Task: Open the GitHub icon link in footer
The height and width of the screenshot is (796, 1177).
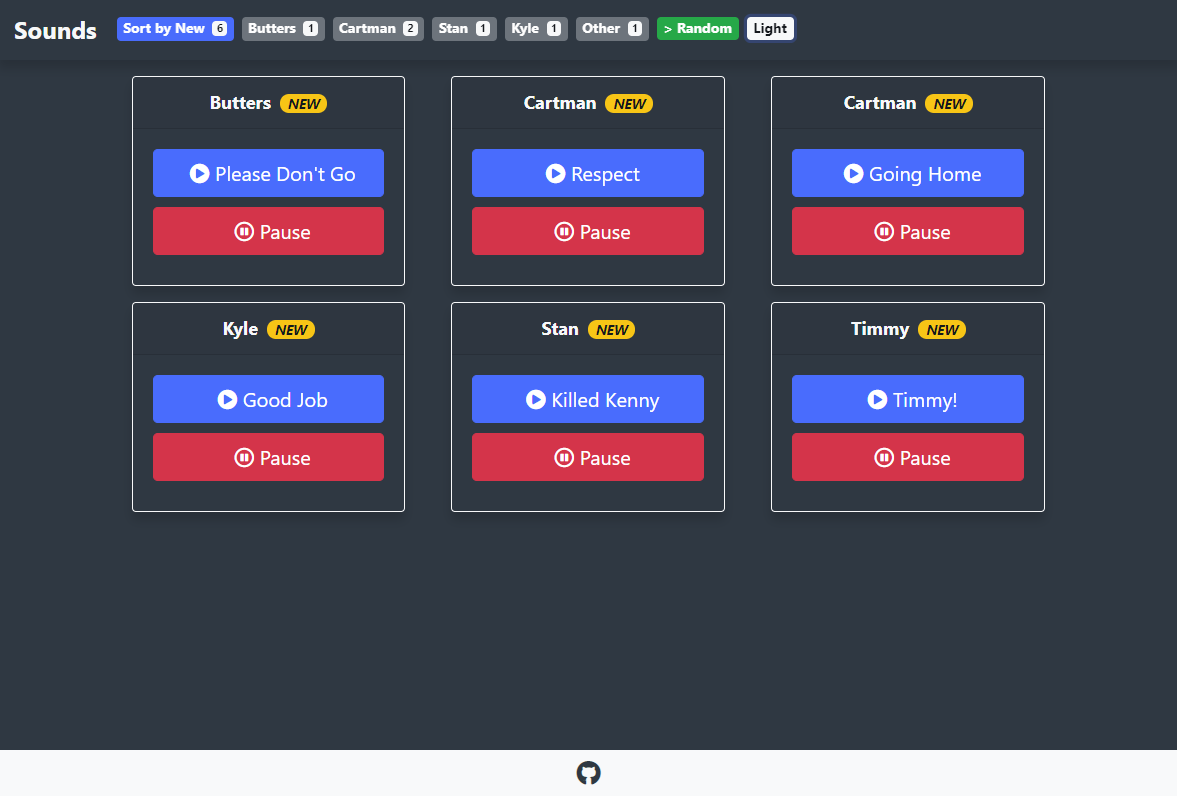Action: (588, 773)
